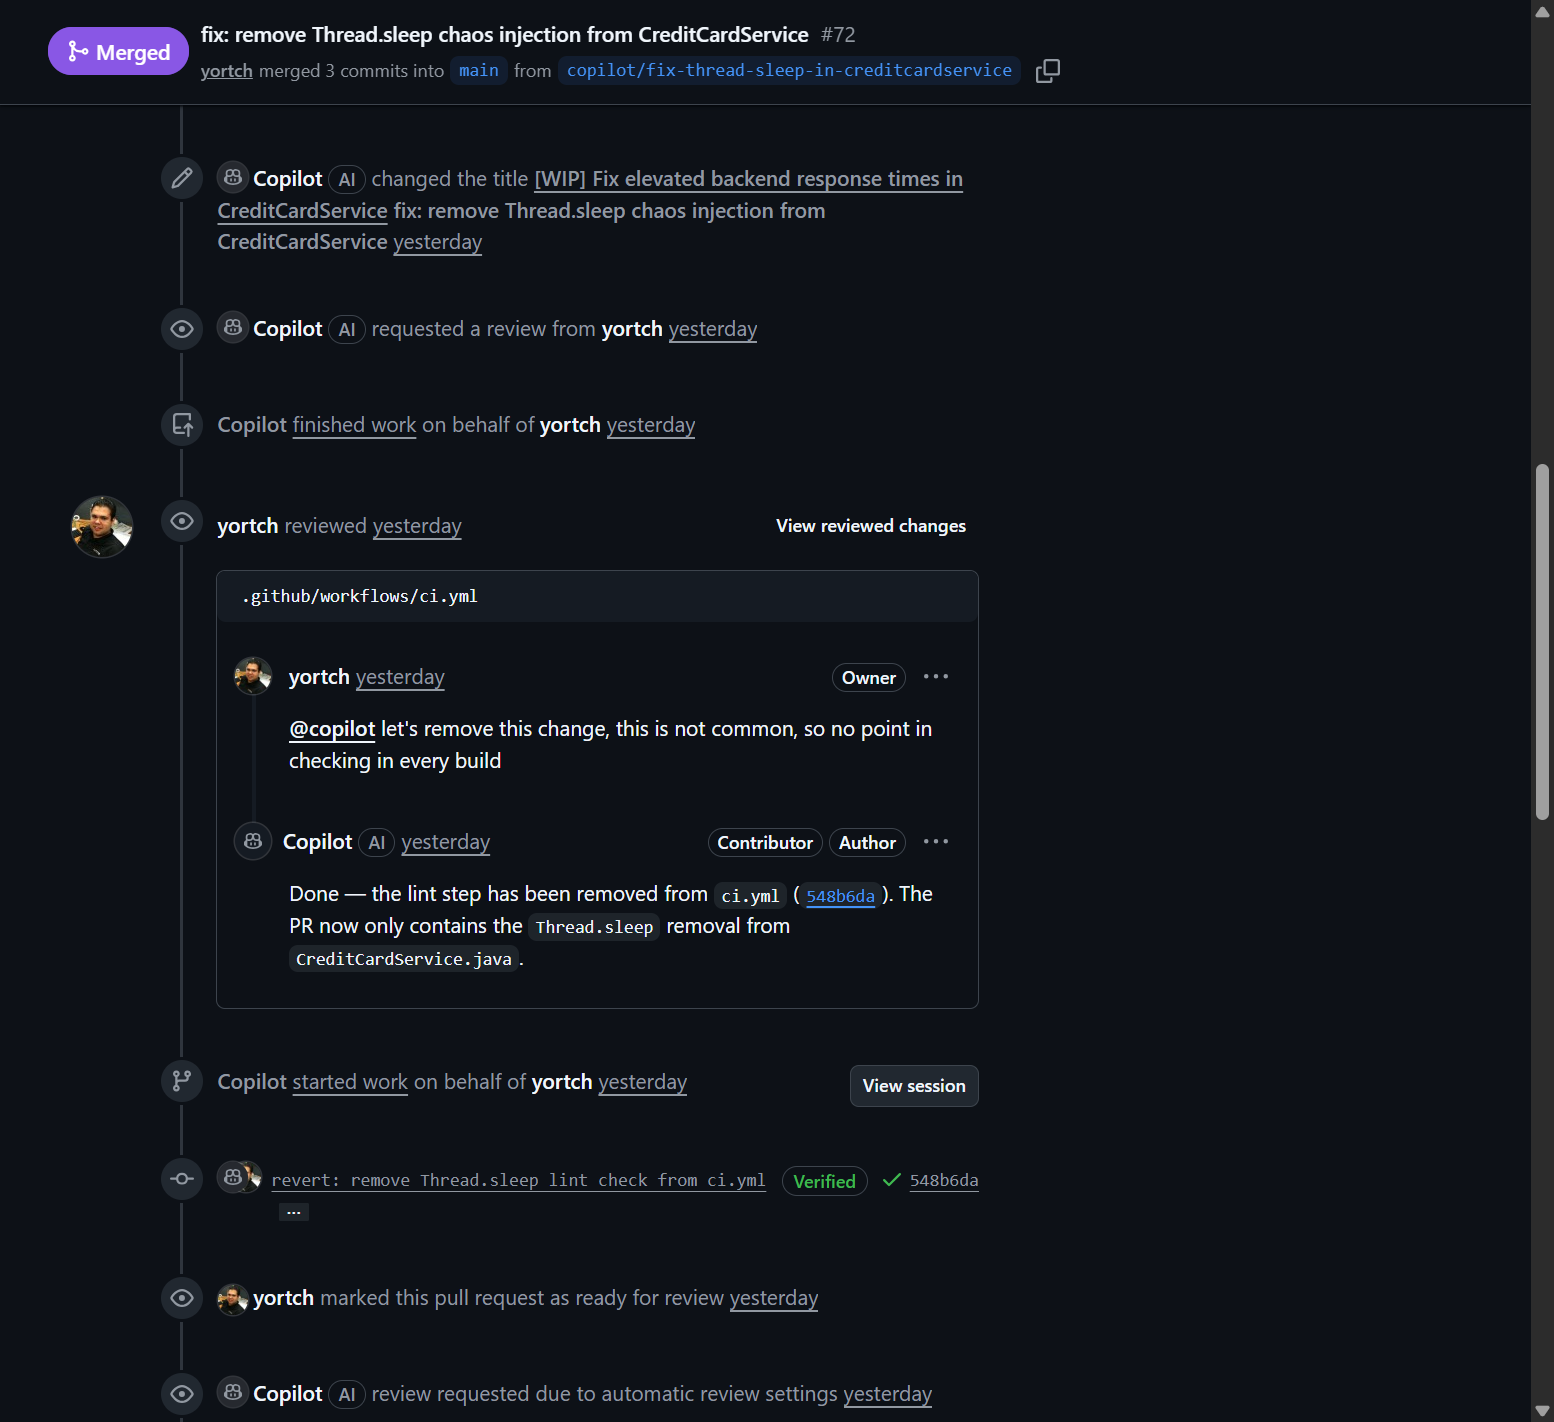Click the pencil icon on the title change event
The height and width of the screenshot is (1422, 1554).
181,177
